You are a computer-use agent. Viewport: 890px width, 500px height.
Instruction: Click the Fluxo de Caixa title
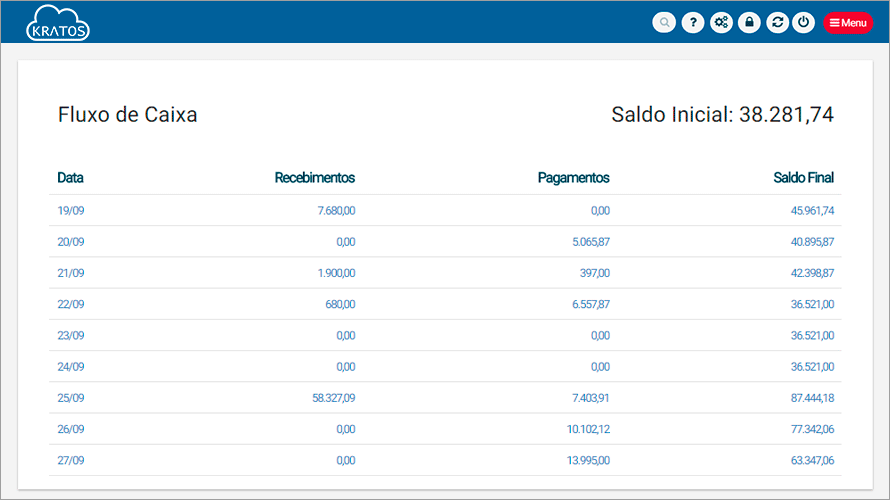click(x=128, y=115)
